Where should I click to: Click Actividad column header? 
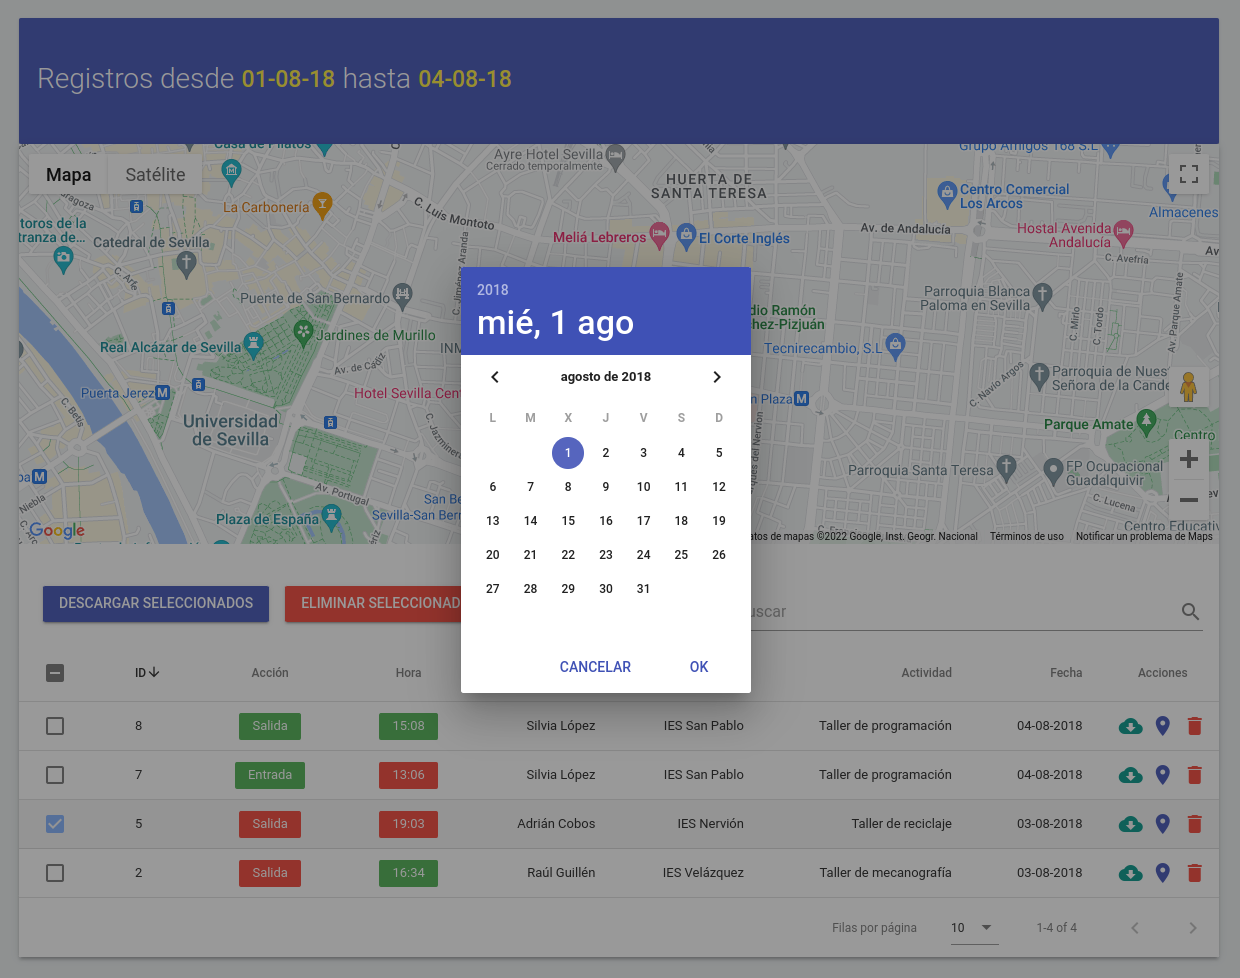pyautogui.click(x=926, y=673)
